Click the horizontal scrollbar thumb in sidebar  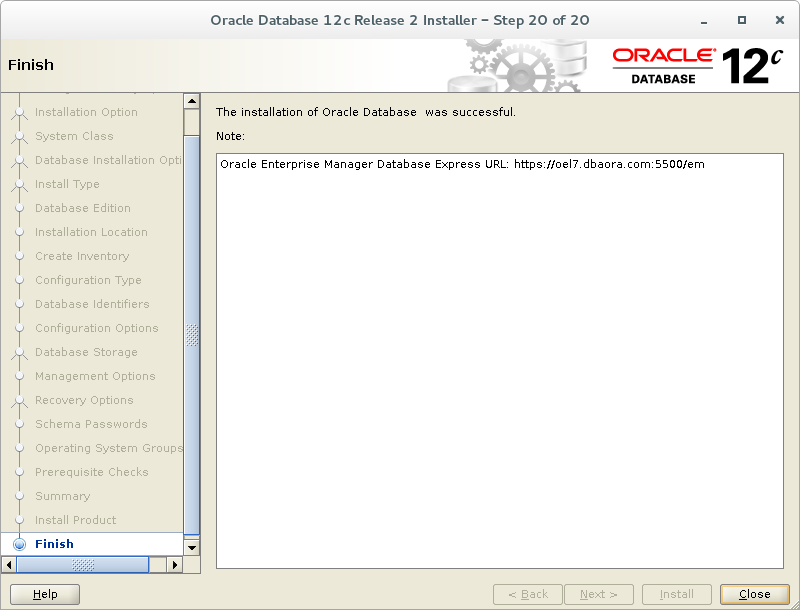tap(83, 565)
